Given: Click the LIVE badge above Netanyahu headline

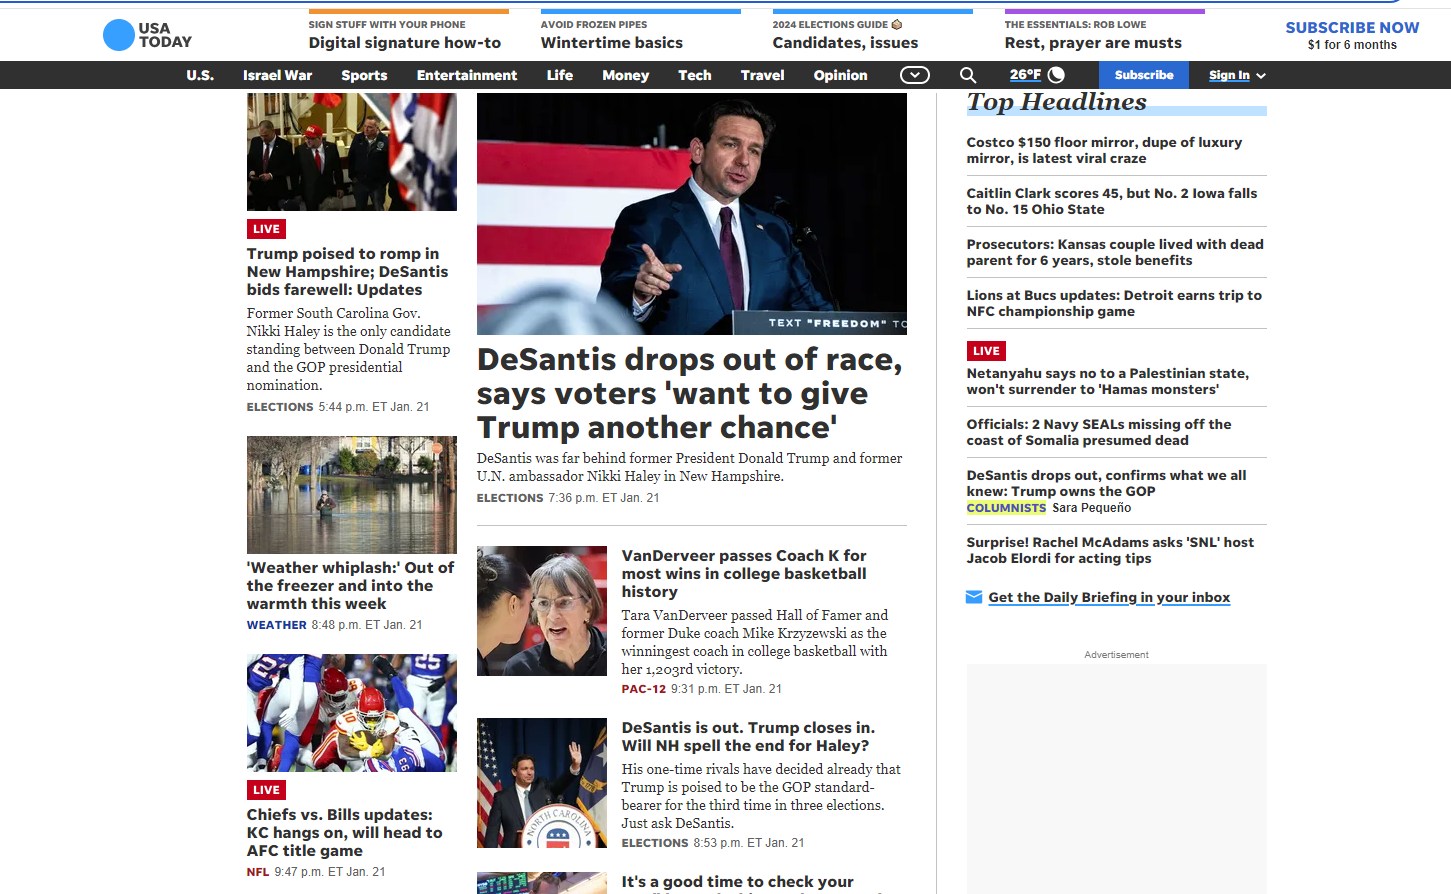Looking at the screenshot, I should [x=986, y=351].
